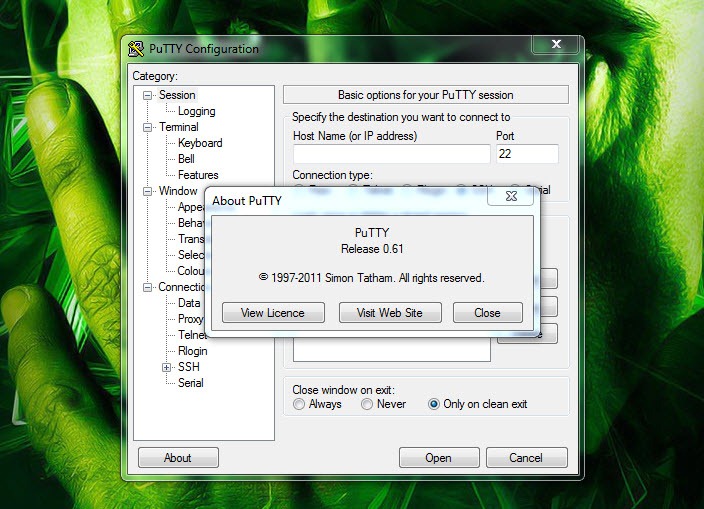Click the Host Name input field

point(392,154)
